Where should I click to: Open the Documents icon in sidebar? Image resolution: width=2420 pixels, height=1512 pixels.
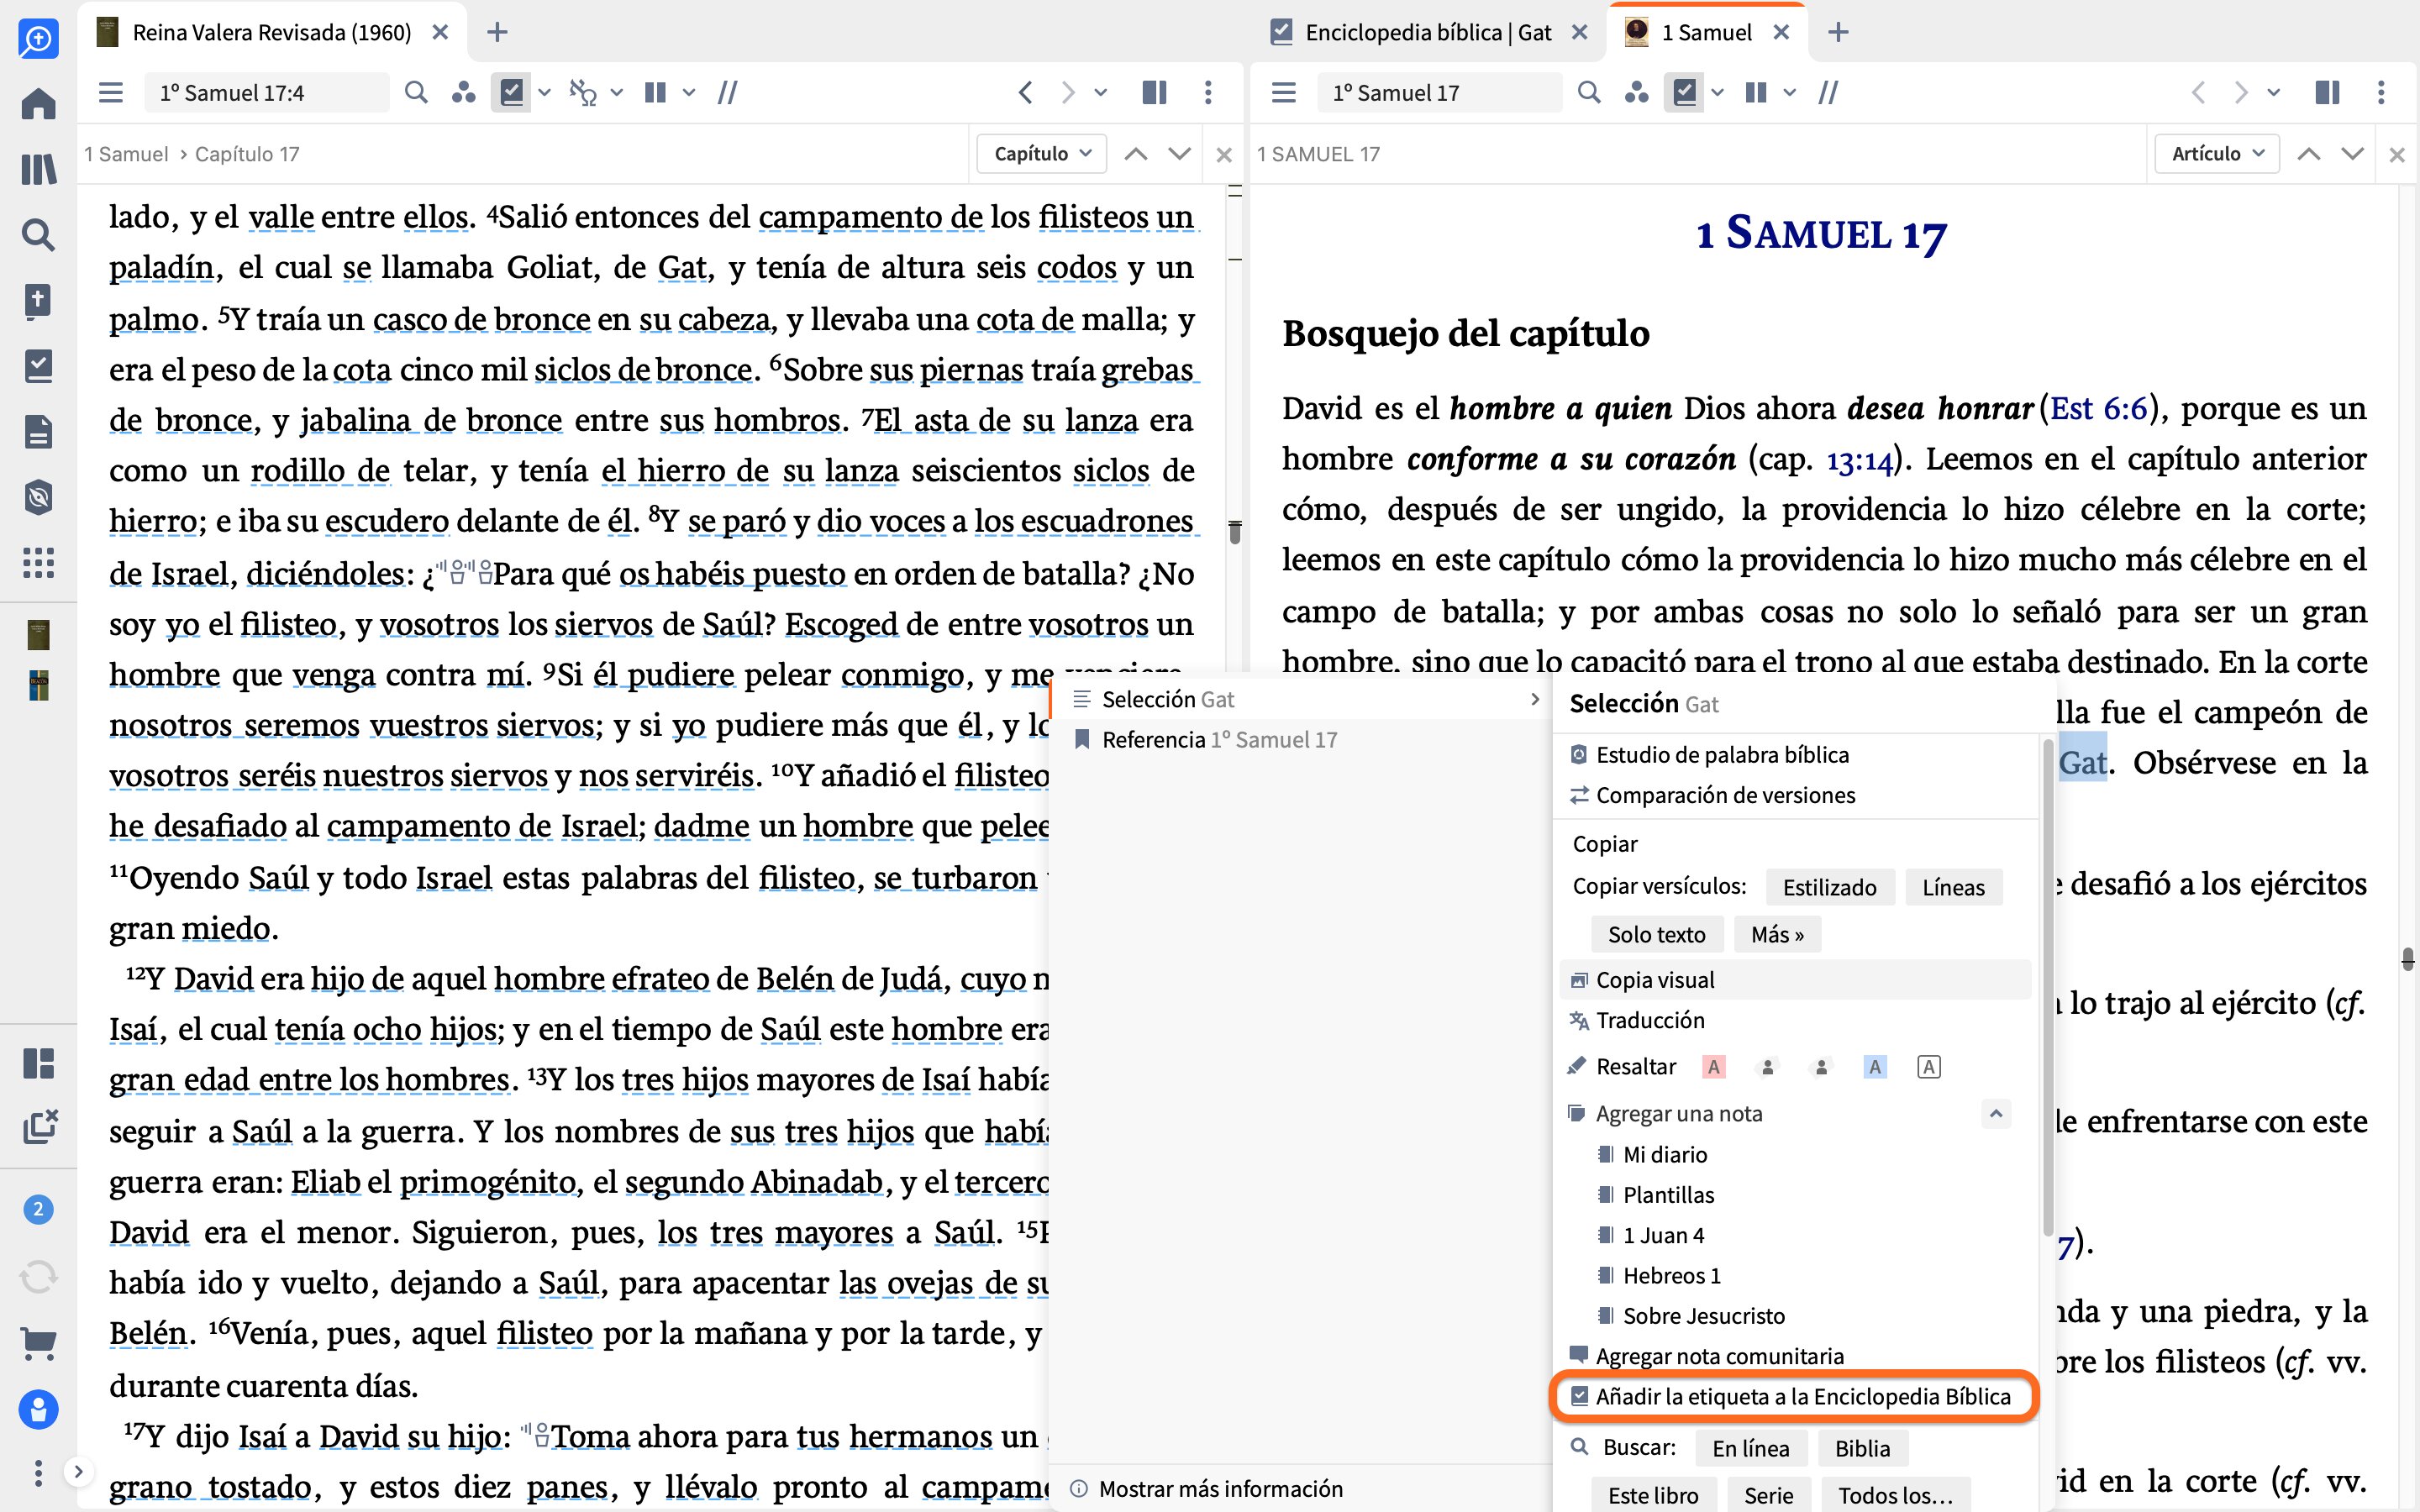(x=38, y=432)
